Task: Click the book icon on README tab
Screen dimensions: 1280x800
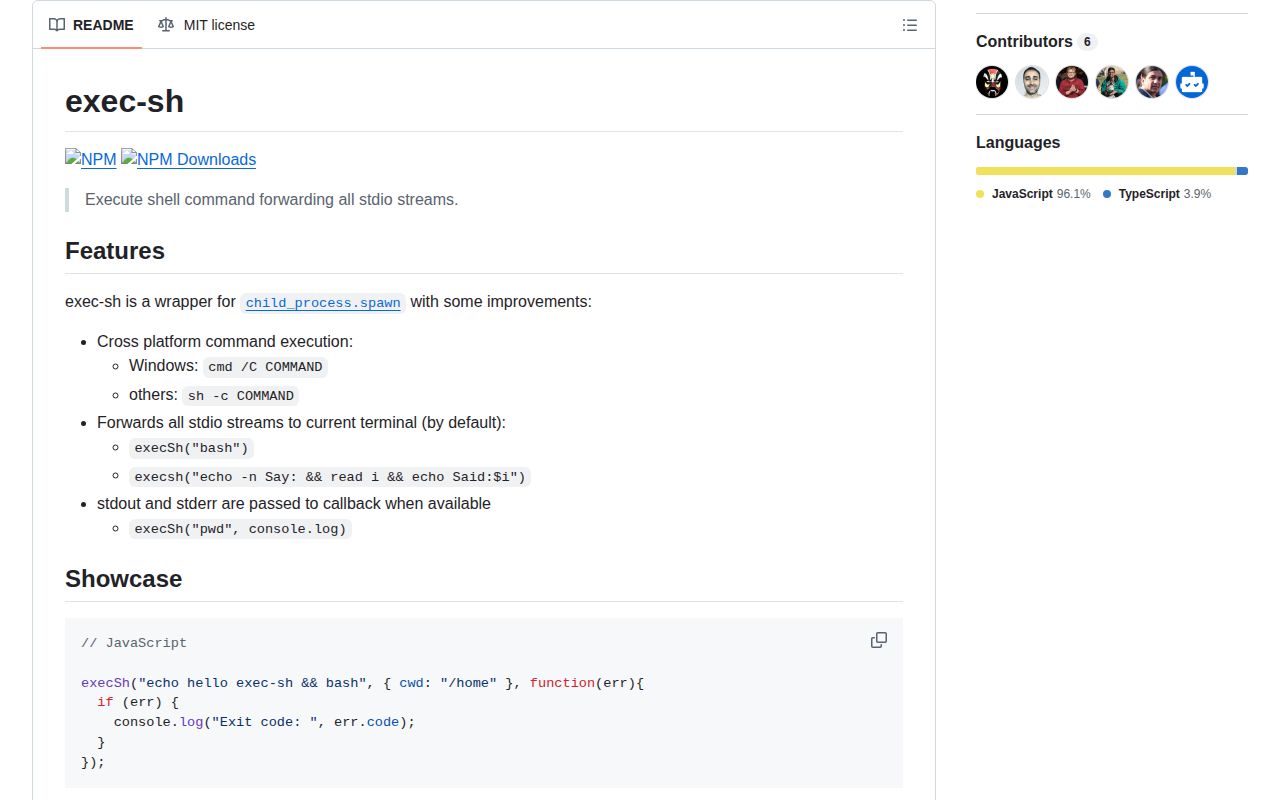Action: tap(57, 25)
